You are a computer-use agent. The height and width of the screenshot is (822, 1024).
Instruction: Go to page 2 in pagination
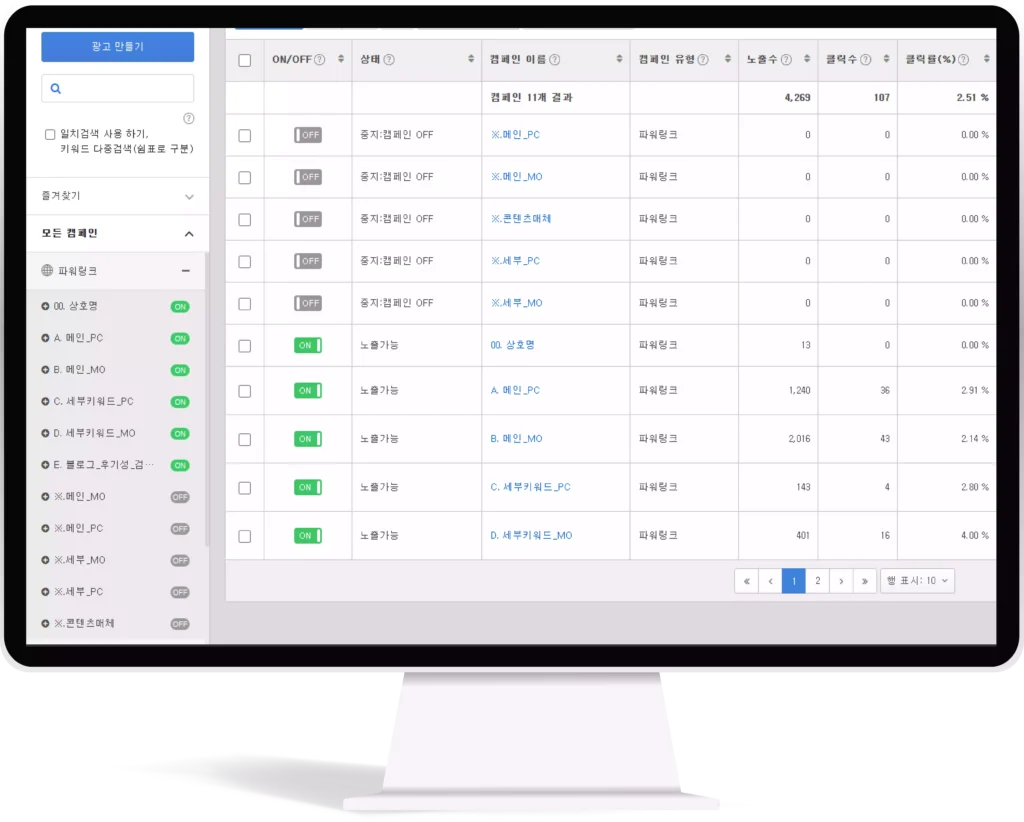click(x=817, y=581)
